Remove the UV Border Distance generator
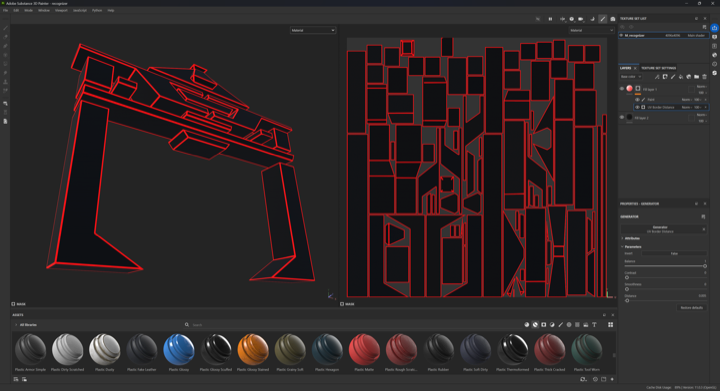The height and width of the screenshot is (391, 720). pos(706,107)
